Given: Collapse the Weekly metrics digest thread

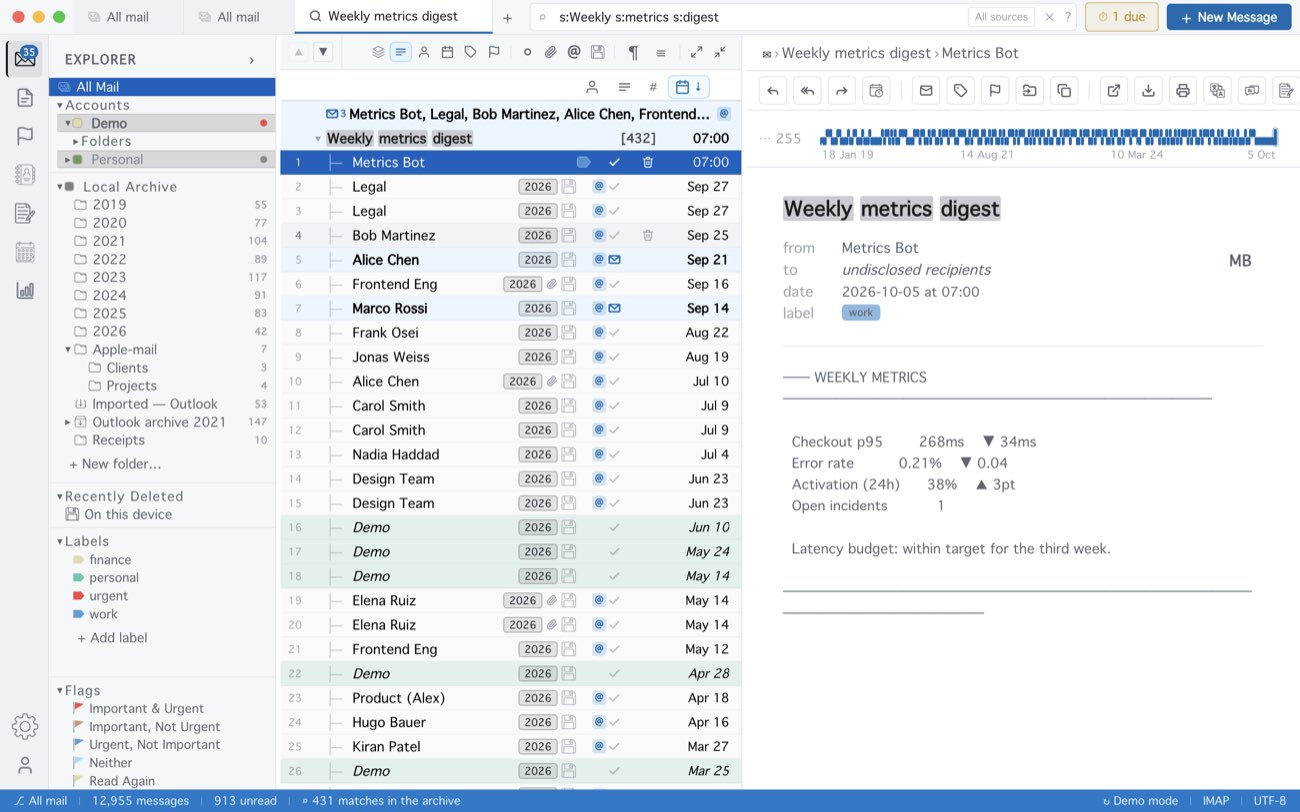Looking at the screenshot, I should click(x=318, y=138).
